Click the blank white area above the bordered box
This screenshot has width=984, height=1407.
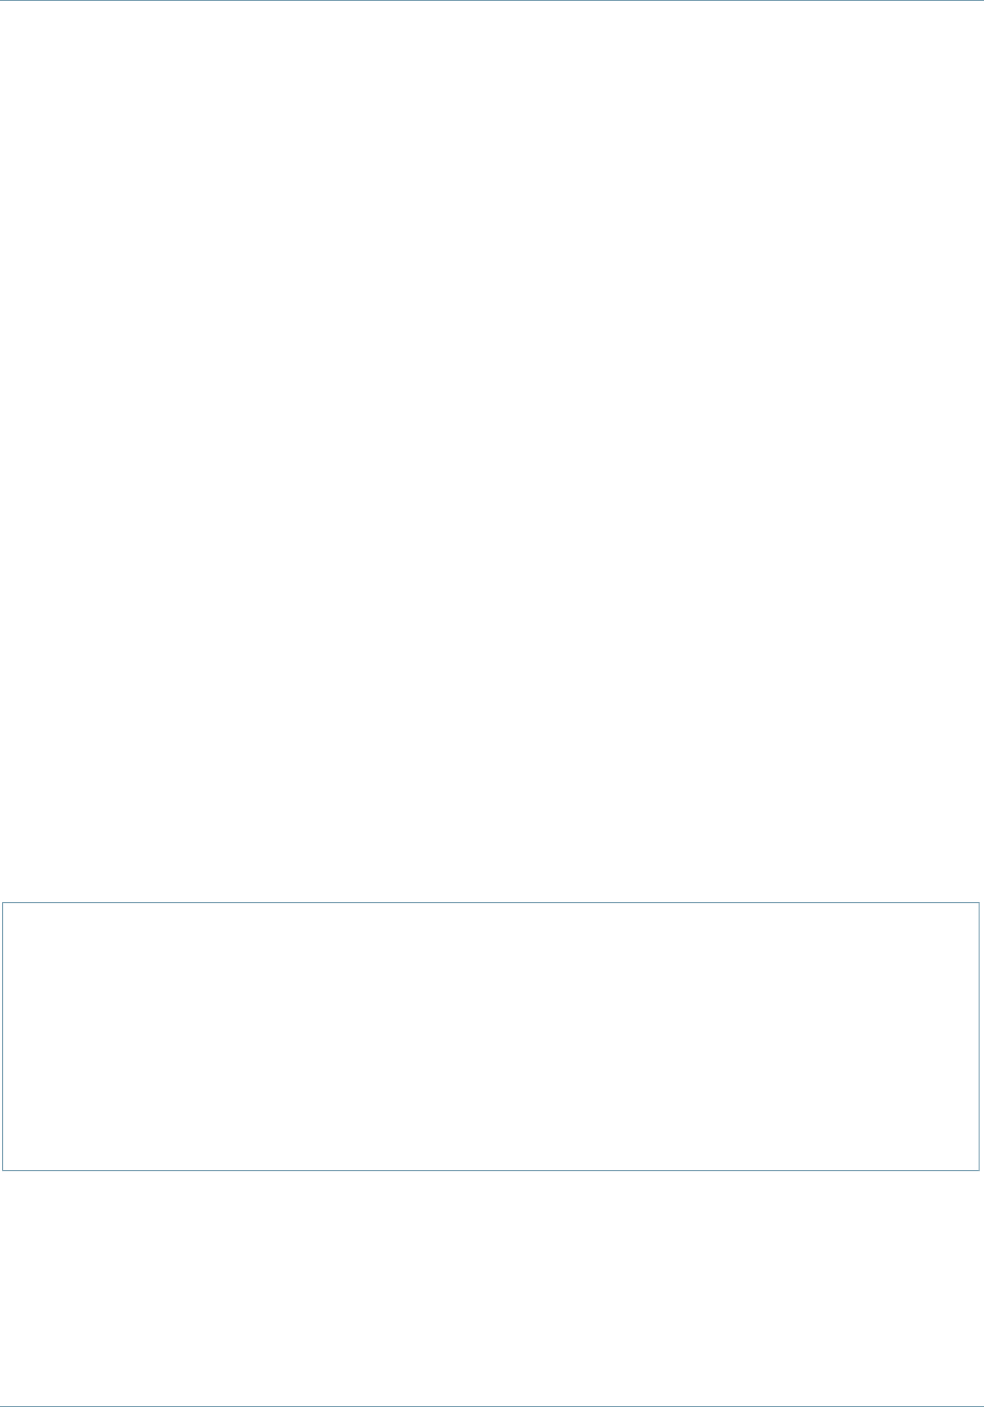click(490, 450)
